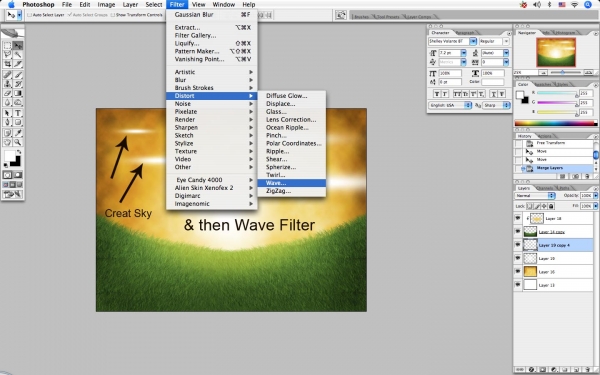This screenshot has width=600, height=375.
Task: Switch to the Histogram tab
Action: pyautogui.click(x=565, y=33)
